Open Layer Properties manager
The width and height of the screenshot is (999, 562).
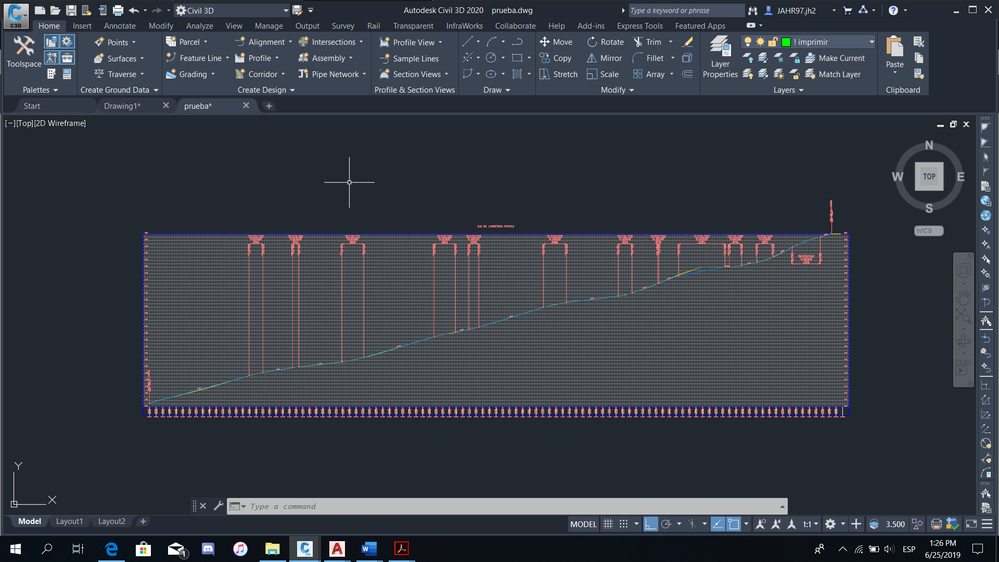[x=720, y=57]
